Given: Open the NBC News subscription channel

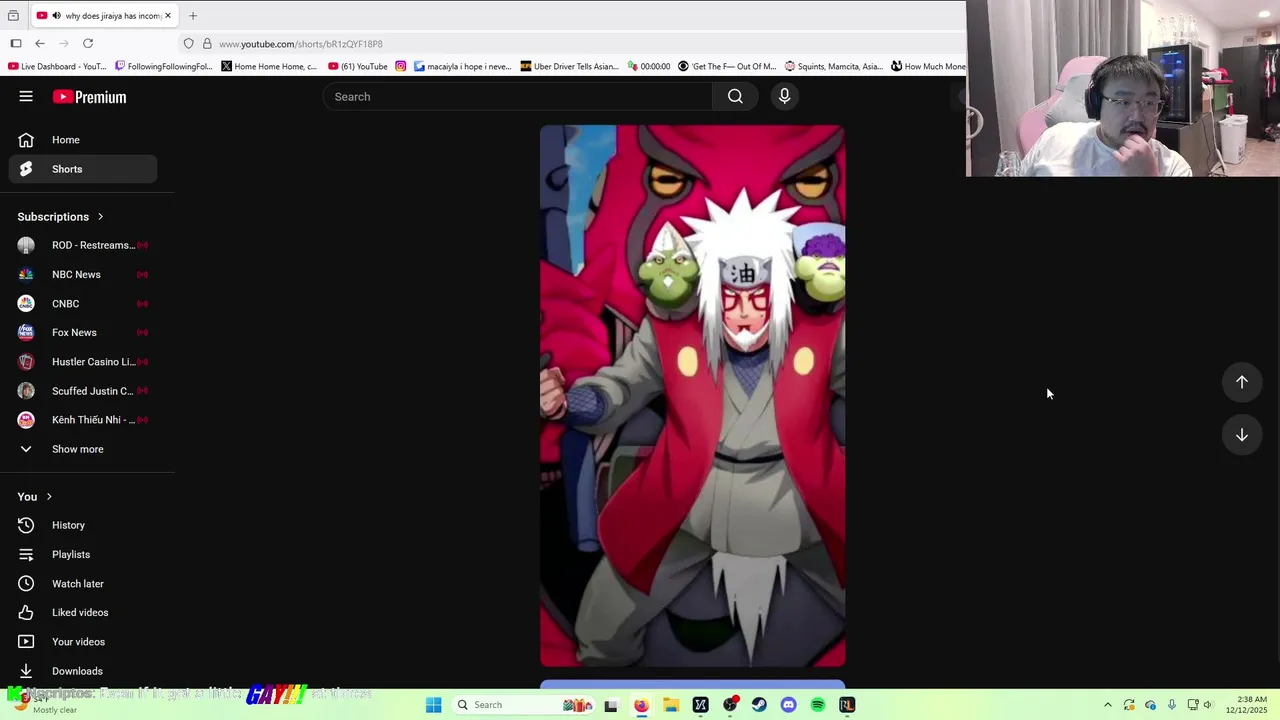Looking at the screenshot, I should [x=83, y=274].
